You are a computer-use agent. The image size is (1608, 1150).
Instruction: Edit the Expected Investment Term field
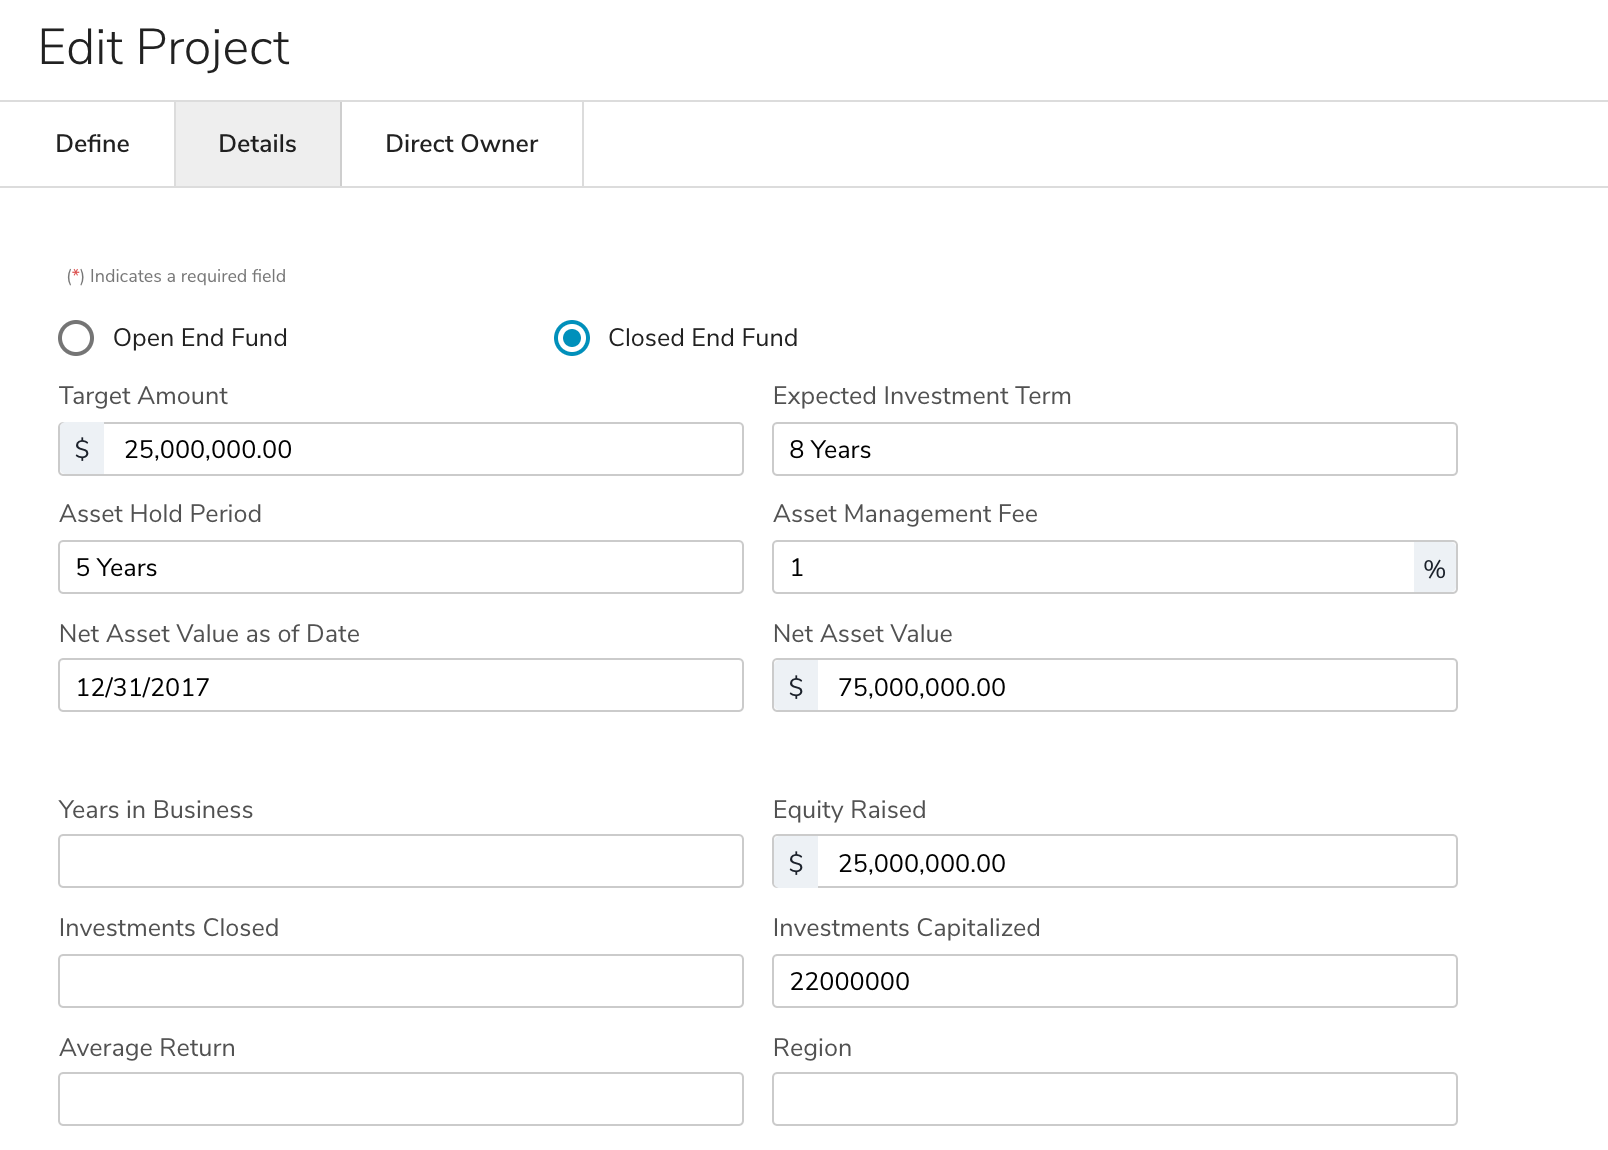coord(1114,449)
